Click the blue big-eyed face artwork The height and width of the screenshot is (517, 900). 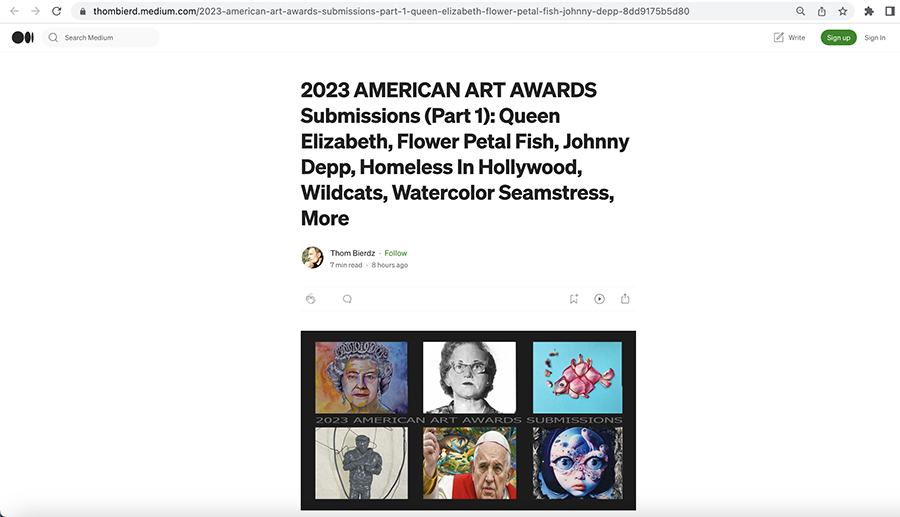coord(577,462)
